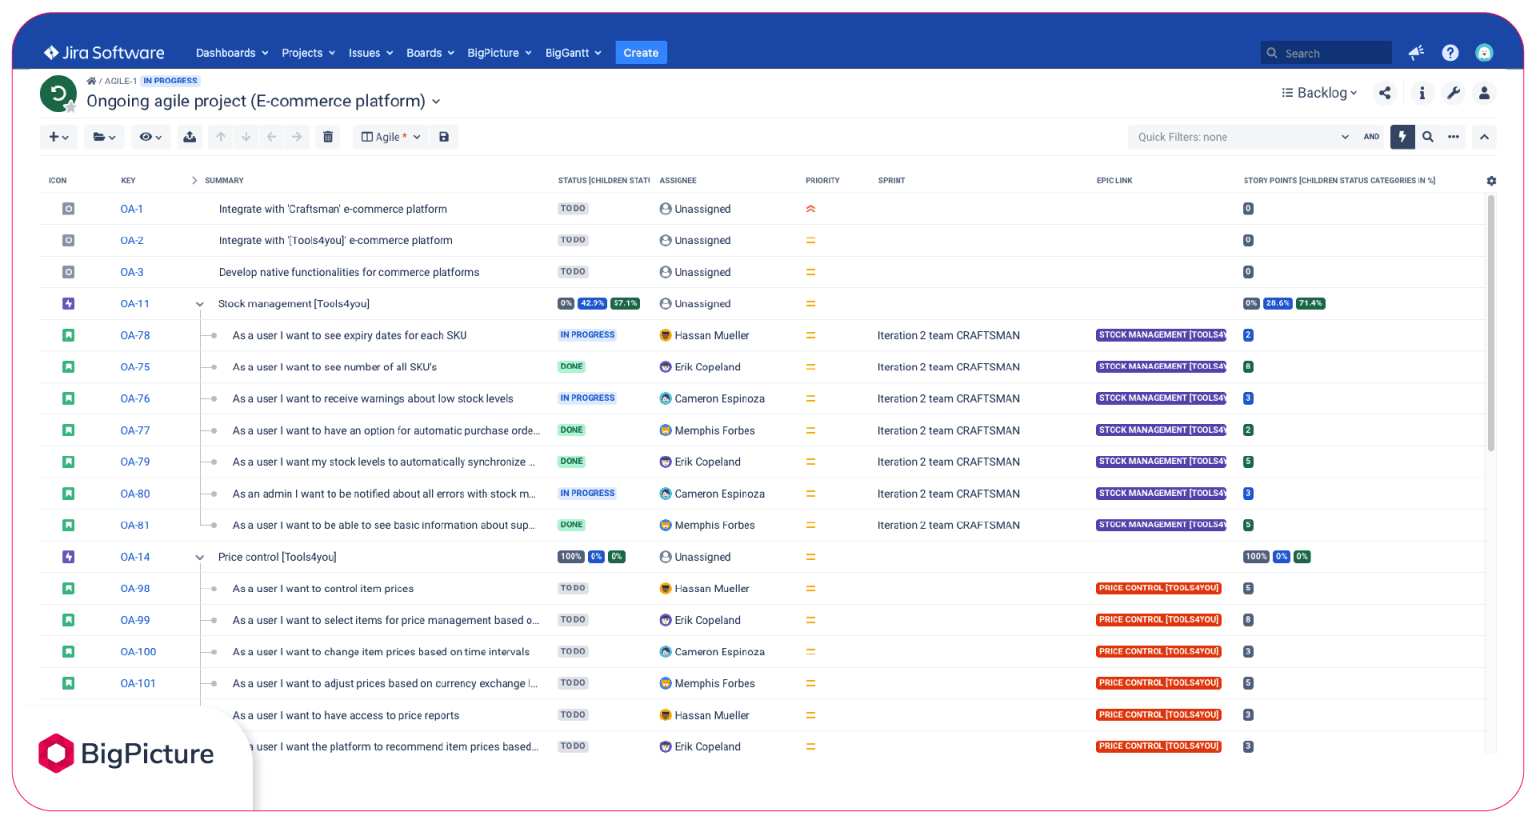Expand the Summary column chevron
Screen dimensions: 1536x832
tap(194, 181)
